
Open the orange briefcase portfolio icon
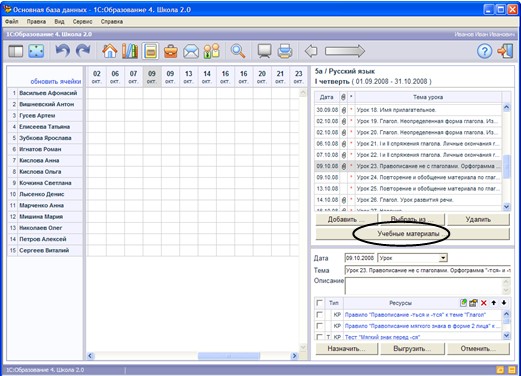171,51
